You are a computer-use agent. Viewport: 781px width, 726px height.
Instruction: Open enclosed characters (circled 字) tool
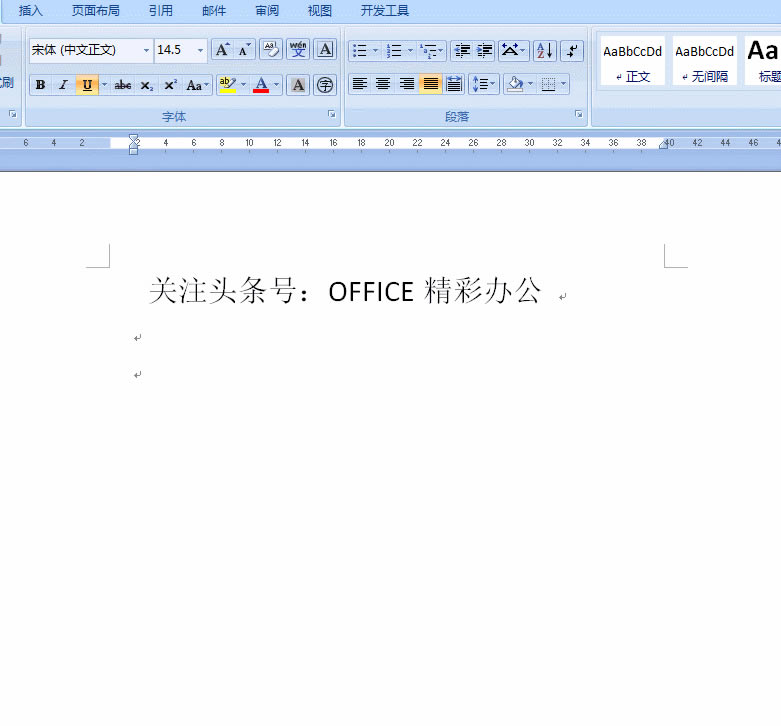click(x=325, y=85)
